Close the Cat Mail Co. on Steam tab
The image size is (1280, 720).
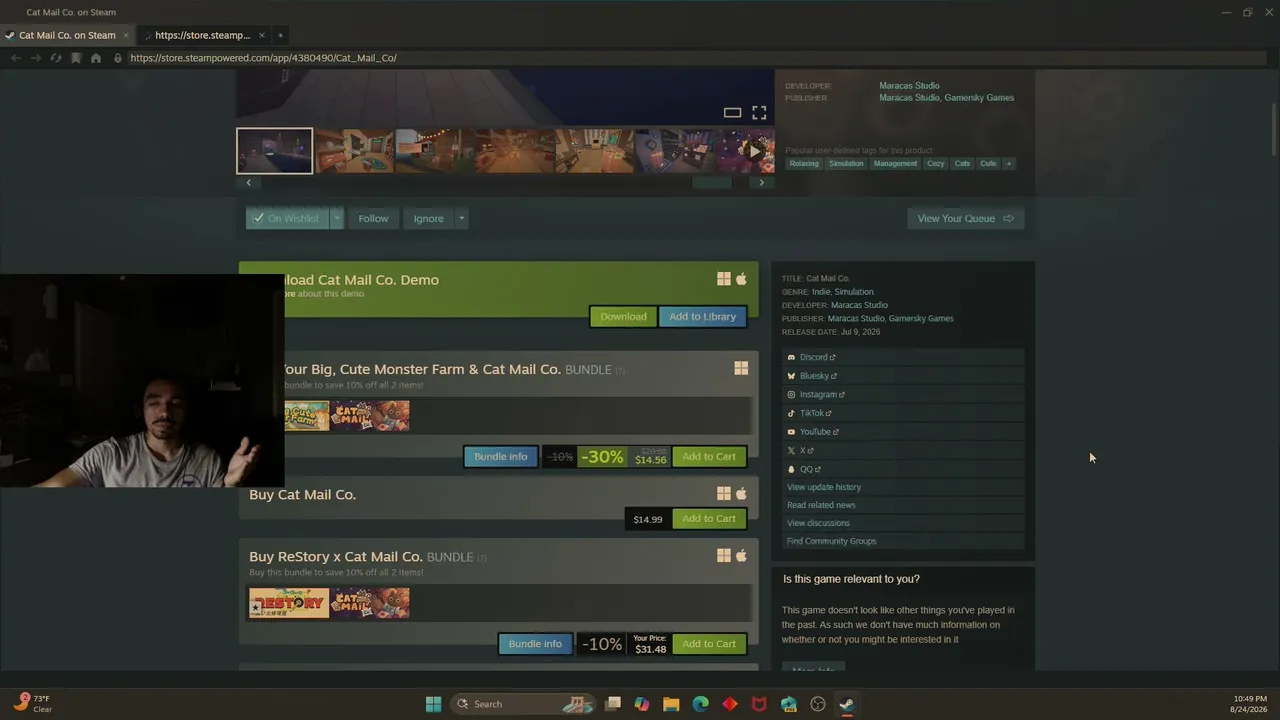[126, 35]
